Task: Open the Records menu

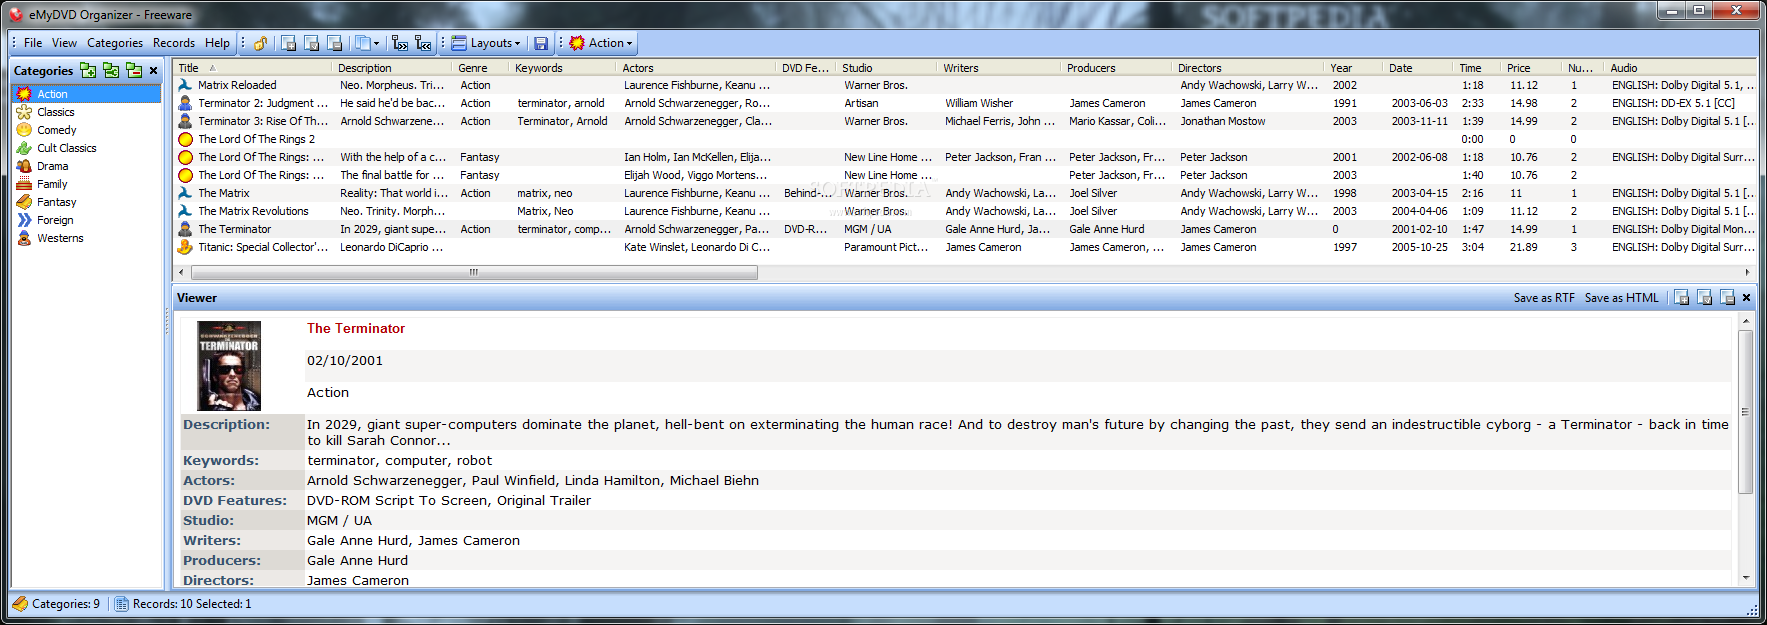Action: [x=174, y=43]
